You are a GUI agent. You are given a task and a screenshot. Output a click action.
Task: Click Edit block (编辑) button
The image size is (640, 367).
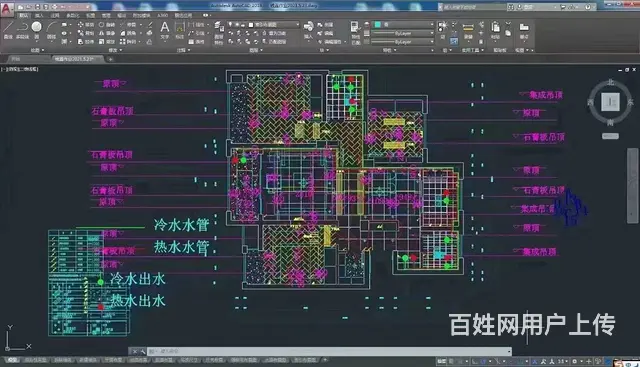coord(325,33)
